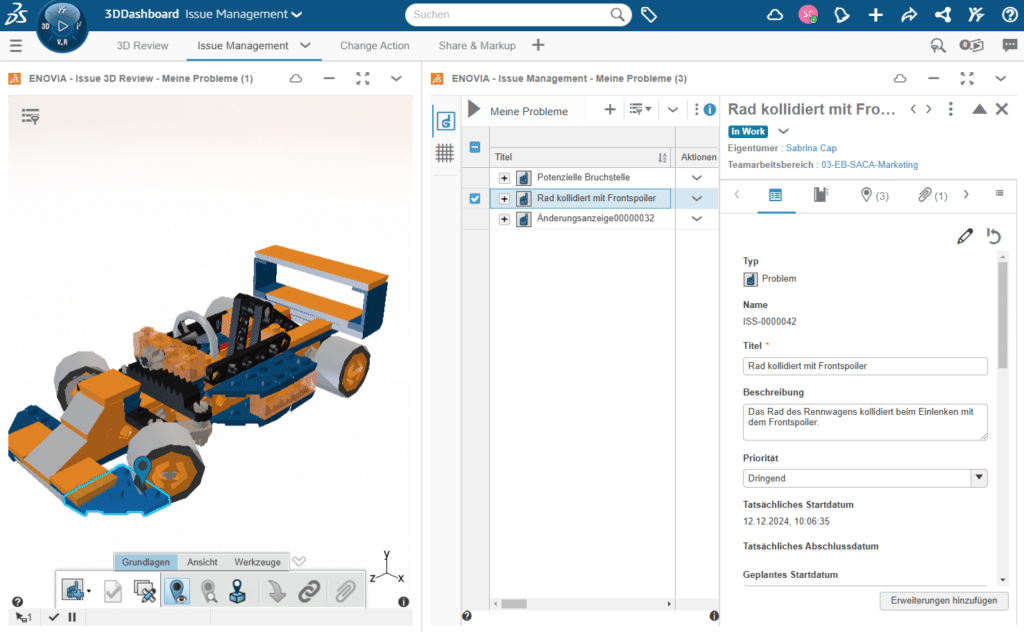The image size is (1024, 632).
Task: Uncheck the Rad kollidiert mit Frontspoiler row checkbox
Action: [473, 198]
